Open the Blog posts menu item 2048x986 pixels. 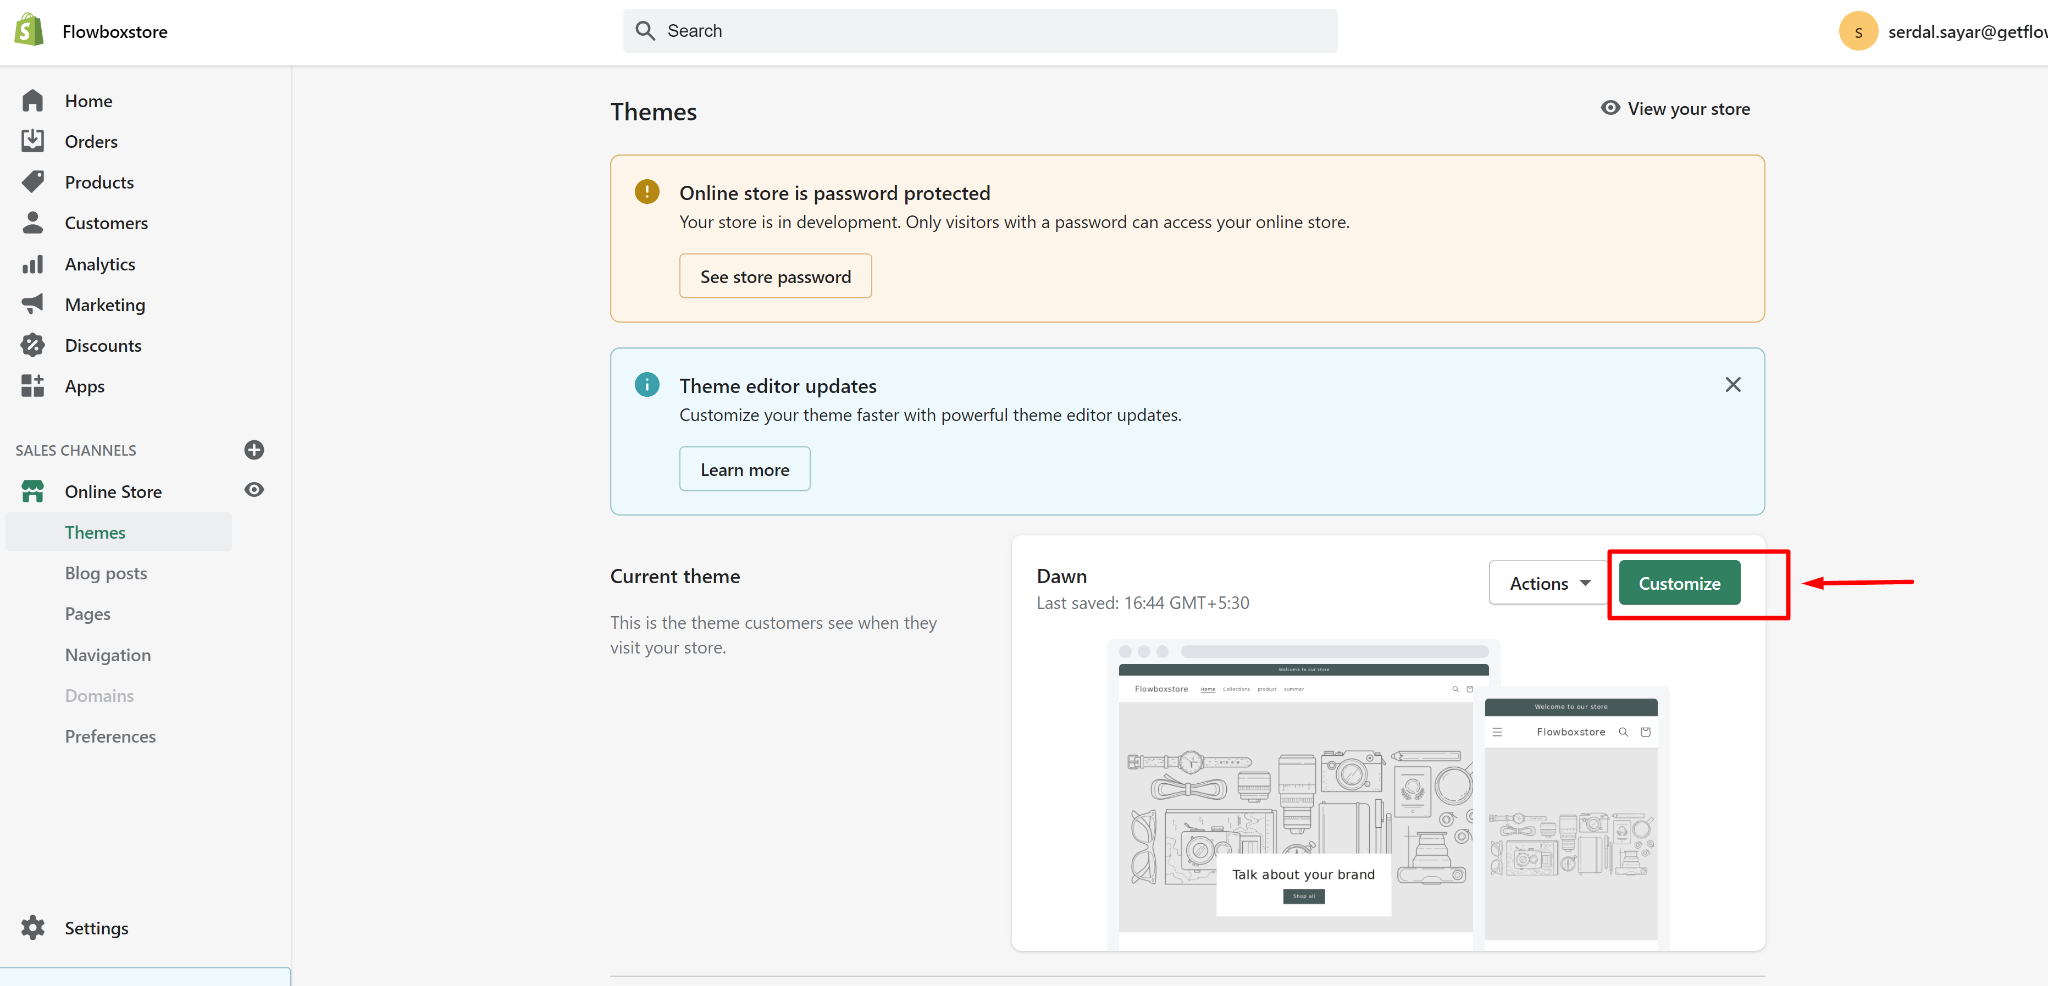106,573
